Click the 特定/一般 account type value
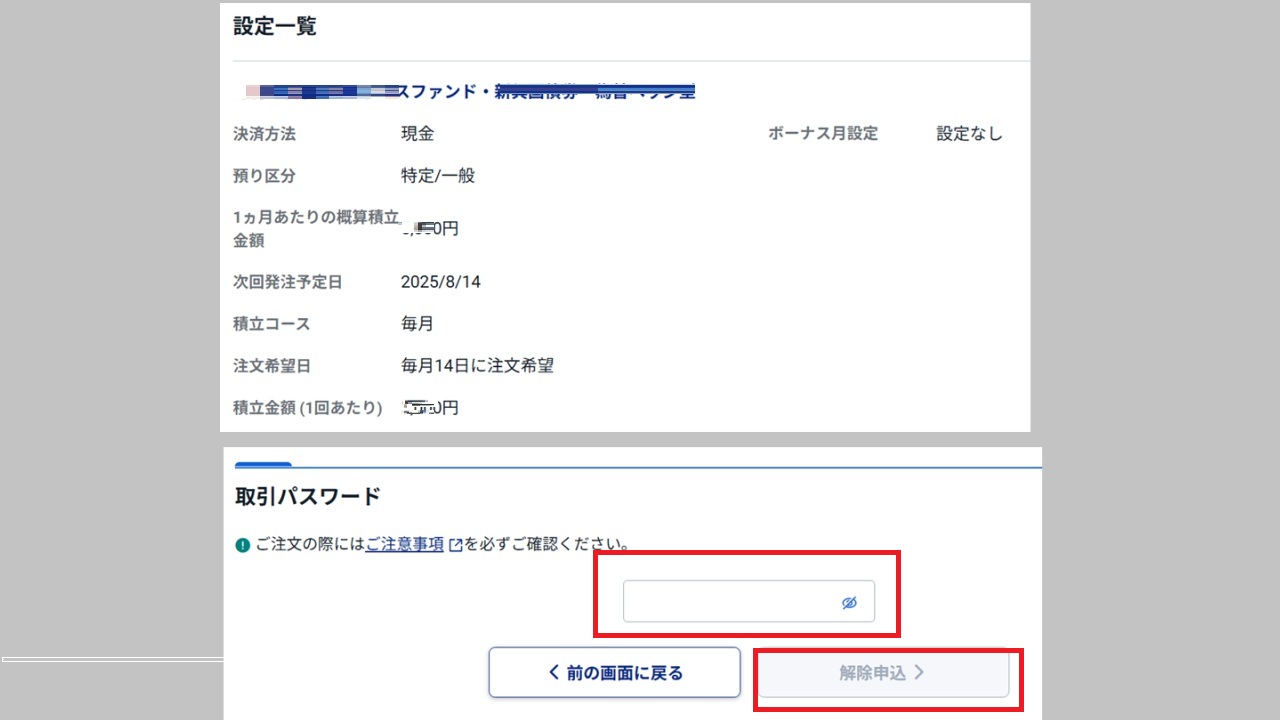The width and height of the screenshot is (1280, 720). [438, 176]
